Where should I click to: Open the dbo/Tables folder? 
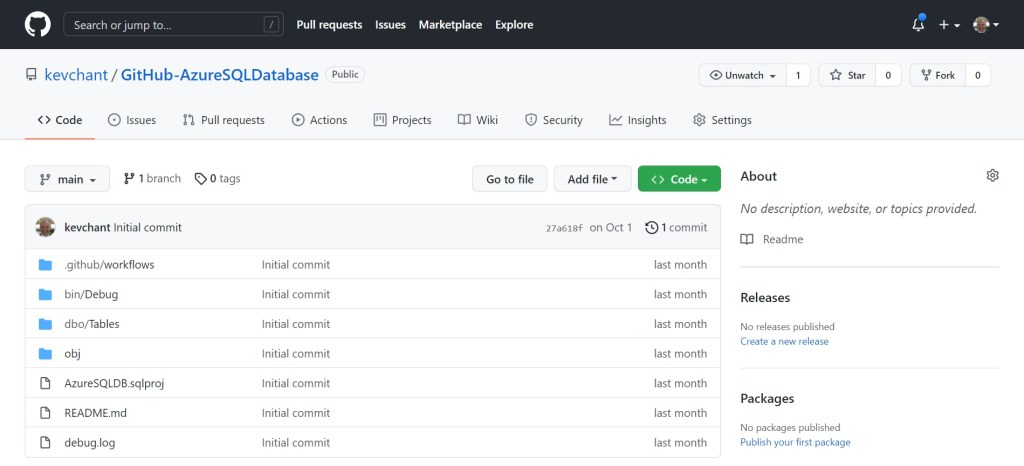tap(91, 324)
